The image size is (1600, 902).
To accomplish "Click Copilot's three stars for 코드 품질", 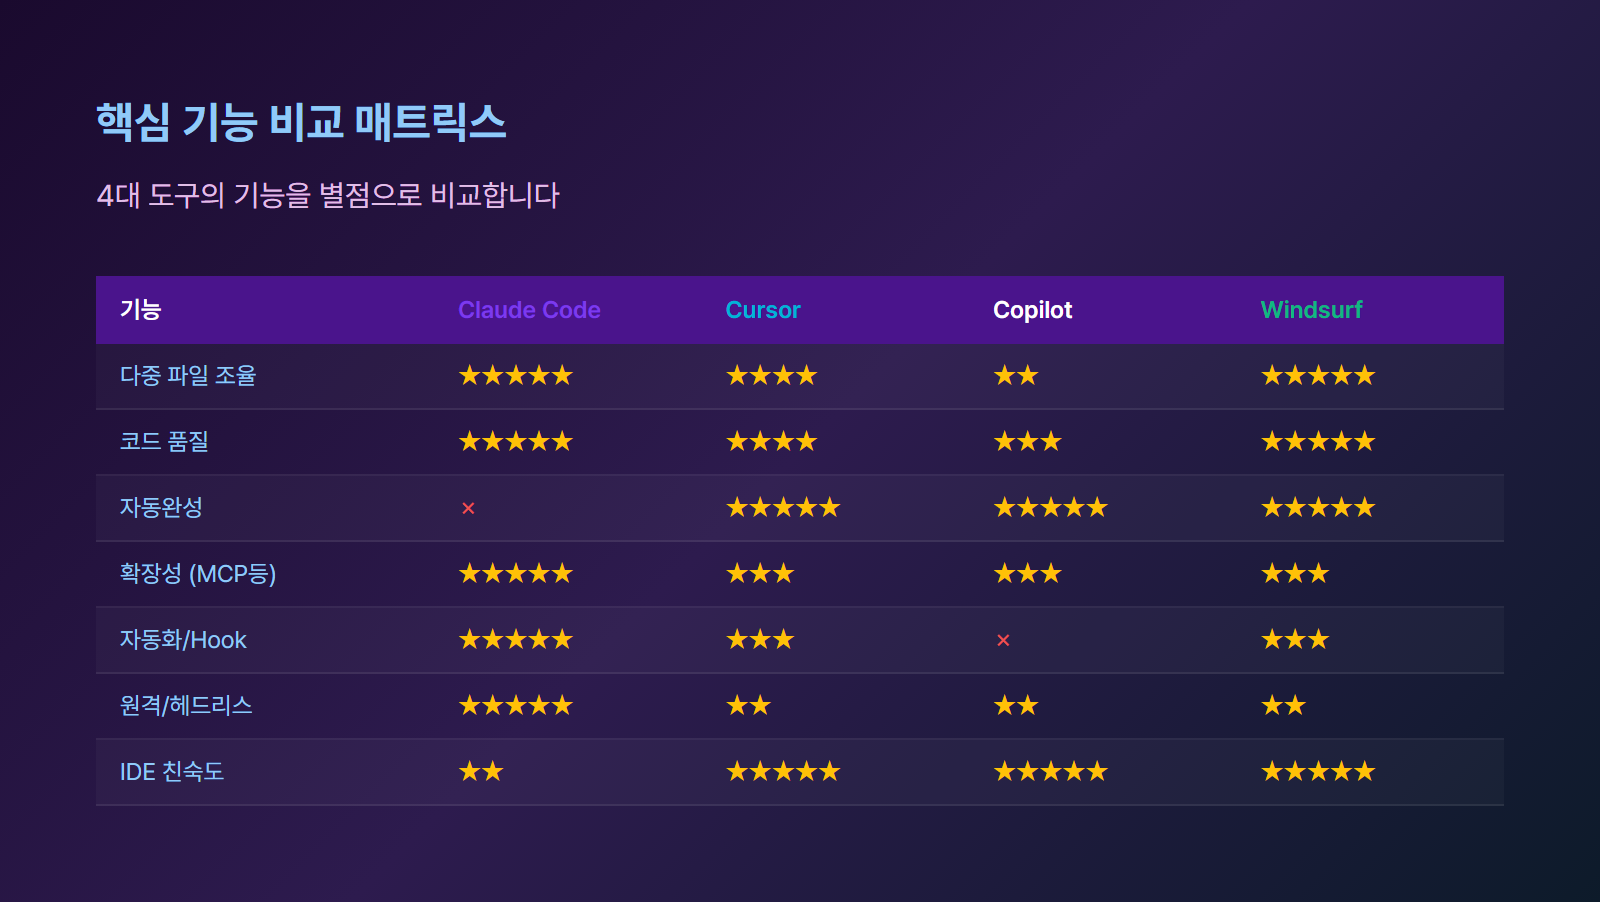I will (x=1028, y=442).
